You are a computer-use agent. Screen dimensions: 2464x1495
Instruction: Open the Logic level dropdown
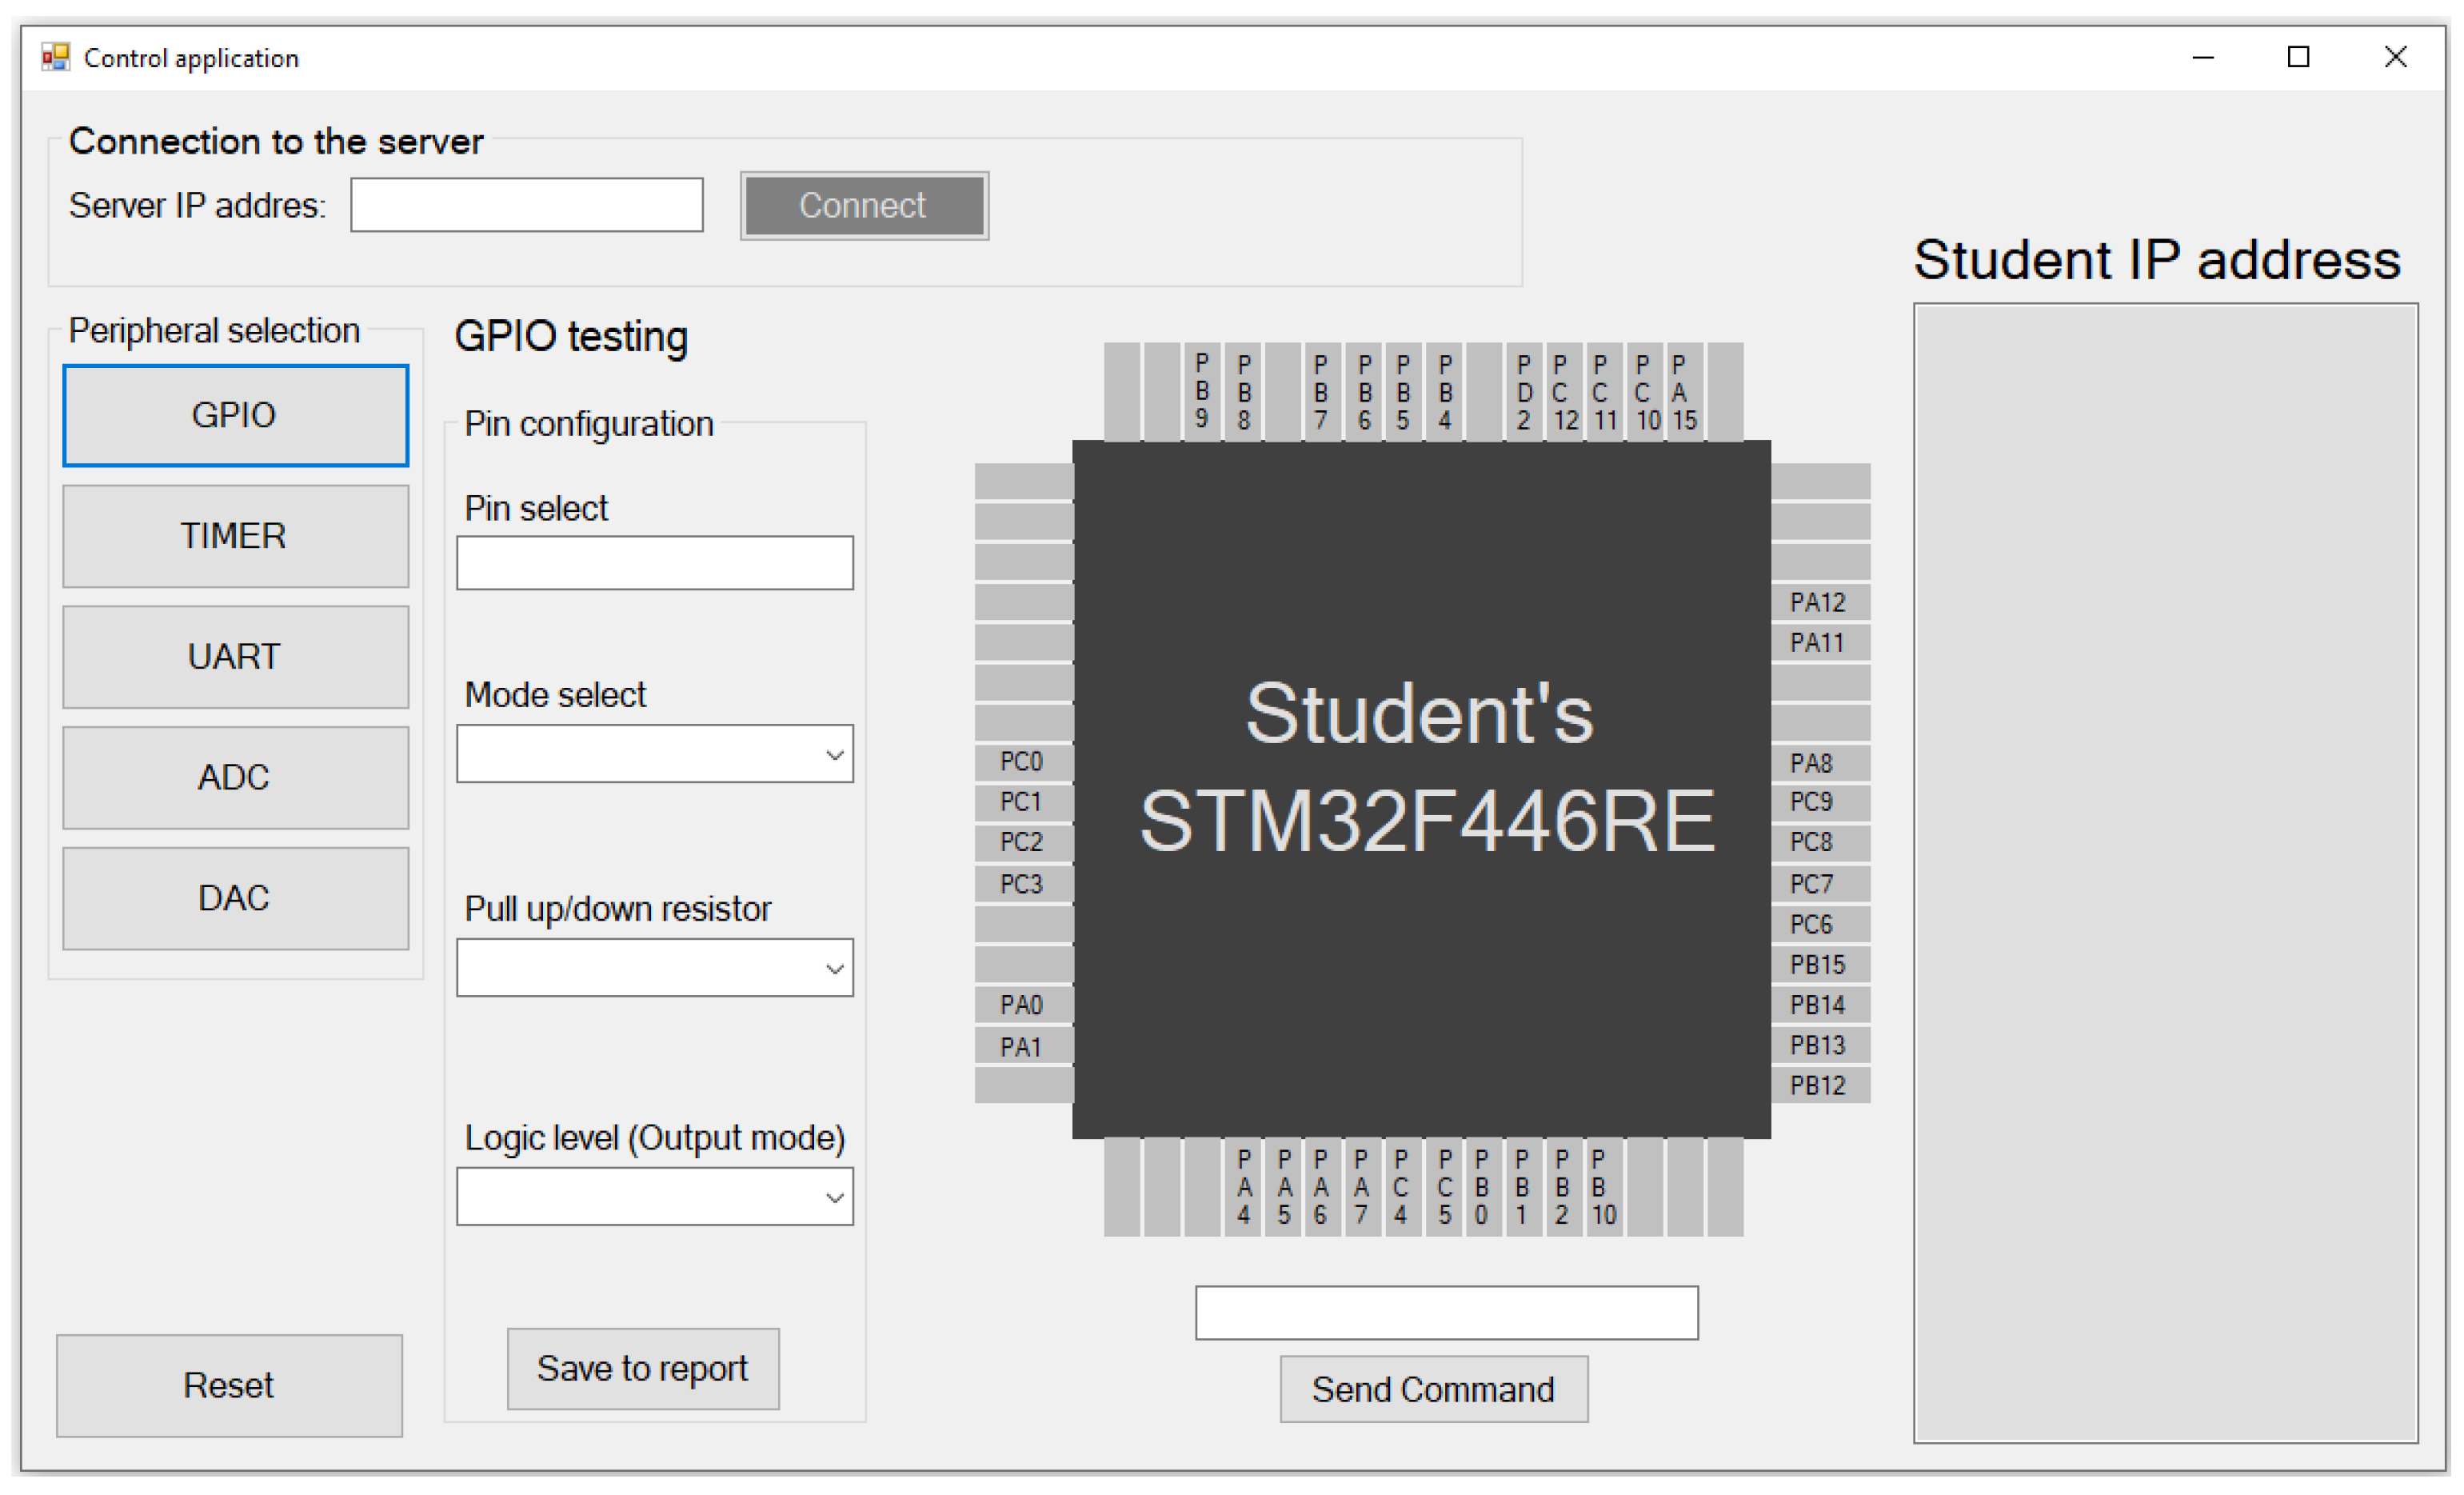click(654, 1197)
